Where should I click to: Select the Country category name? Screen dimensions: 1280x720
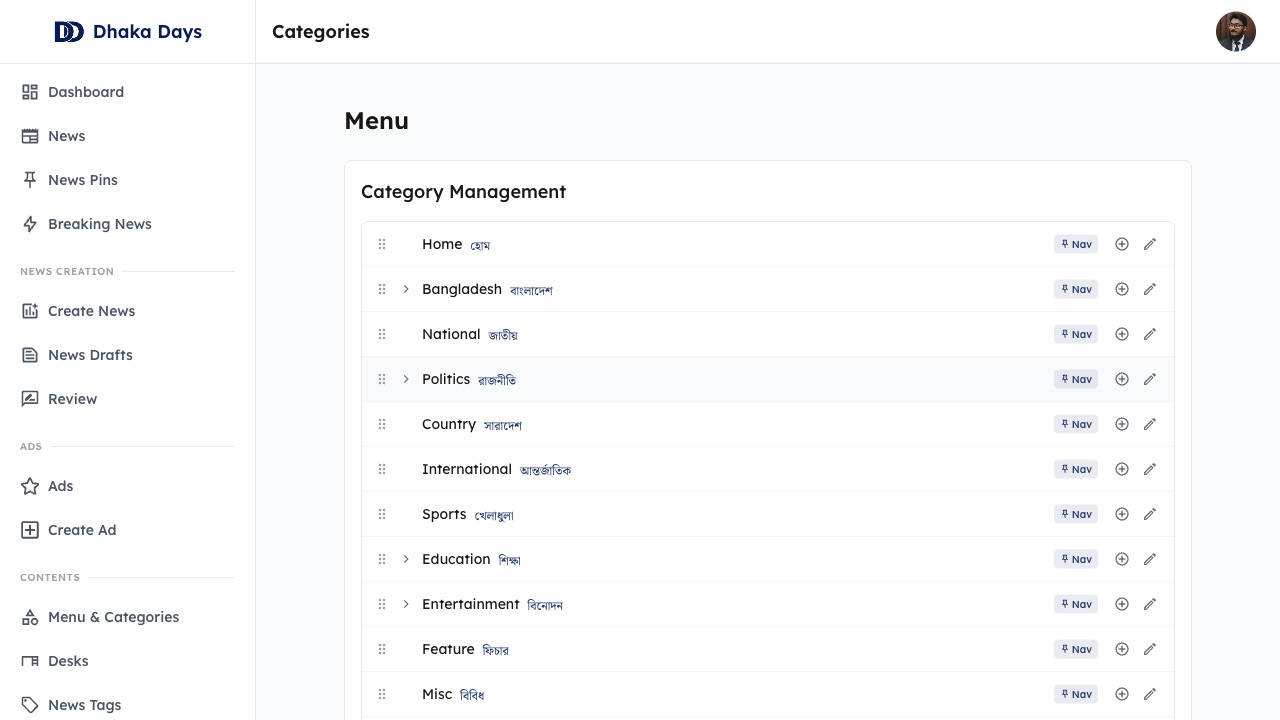(x=449, y=424)
